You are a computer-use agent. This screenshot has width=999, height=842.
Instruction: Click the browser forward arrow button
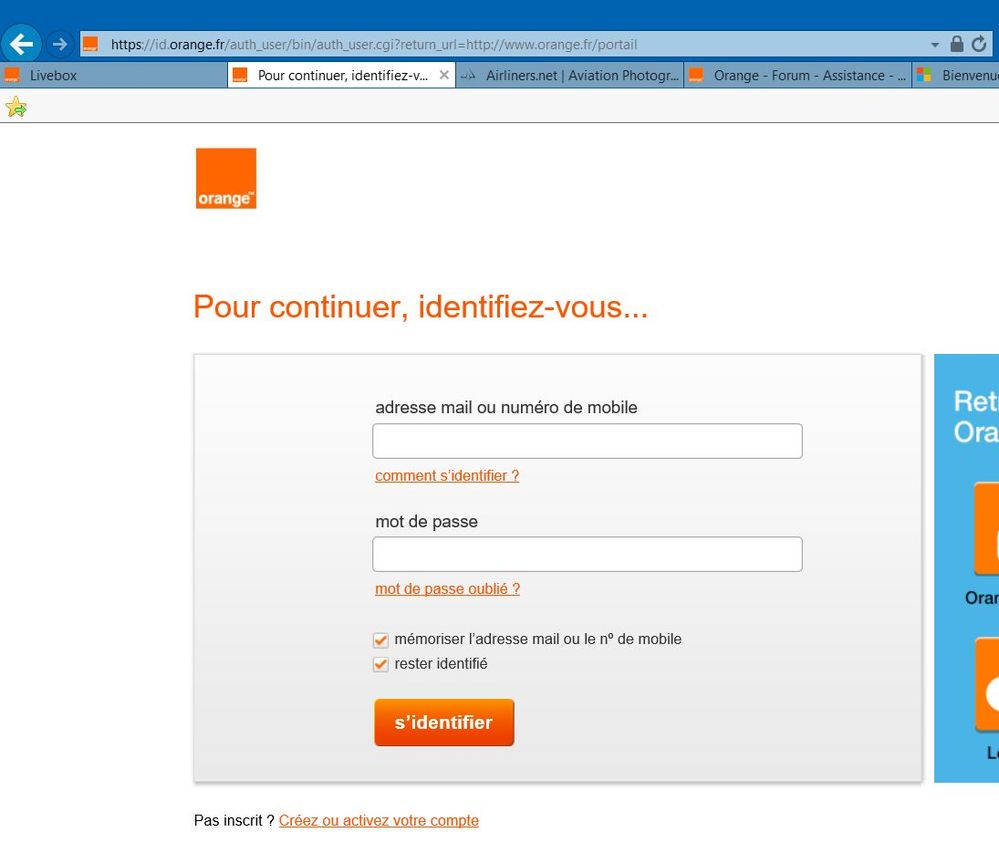point(60,44)
